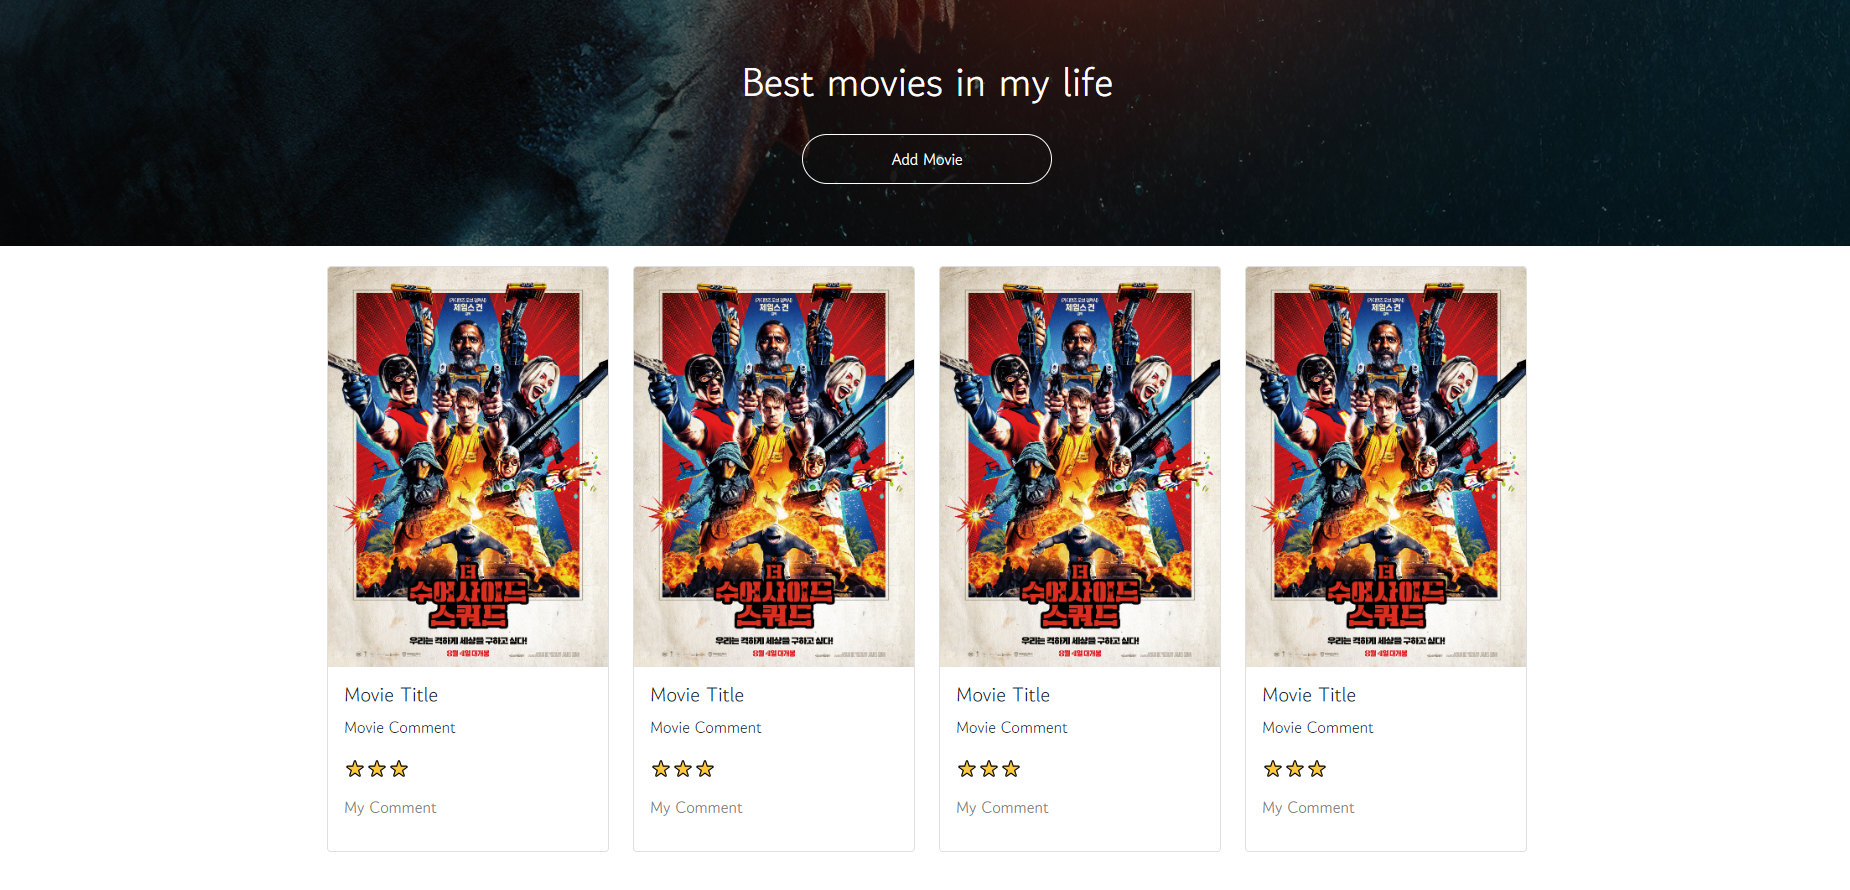
Task: Click "Movie Comment" in the fourth card
Action: 1318,728
